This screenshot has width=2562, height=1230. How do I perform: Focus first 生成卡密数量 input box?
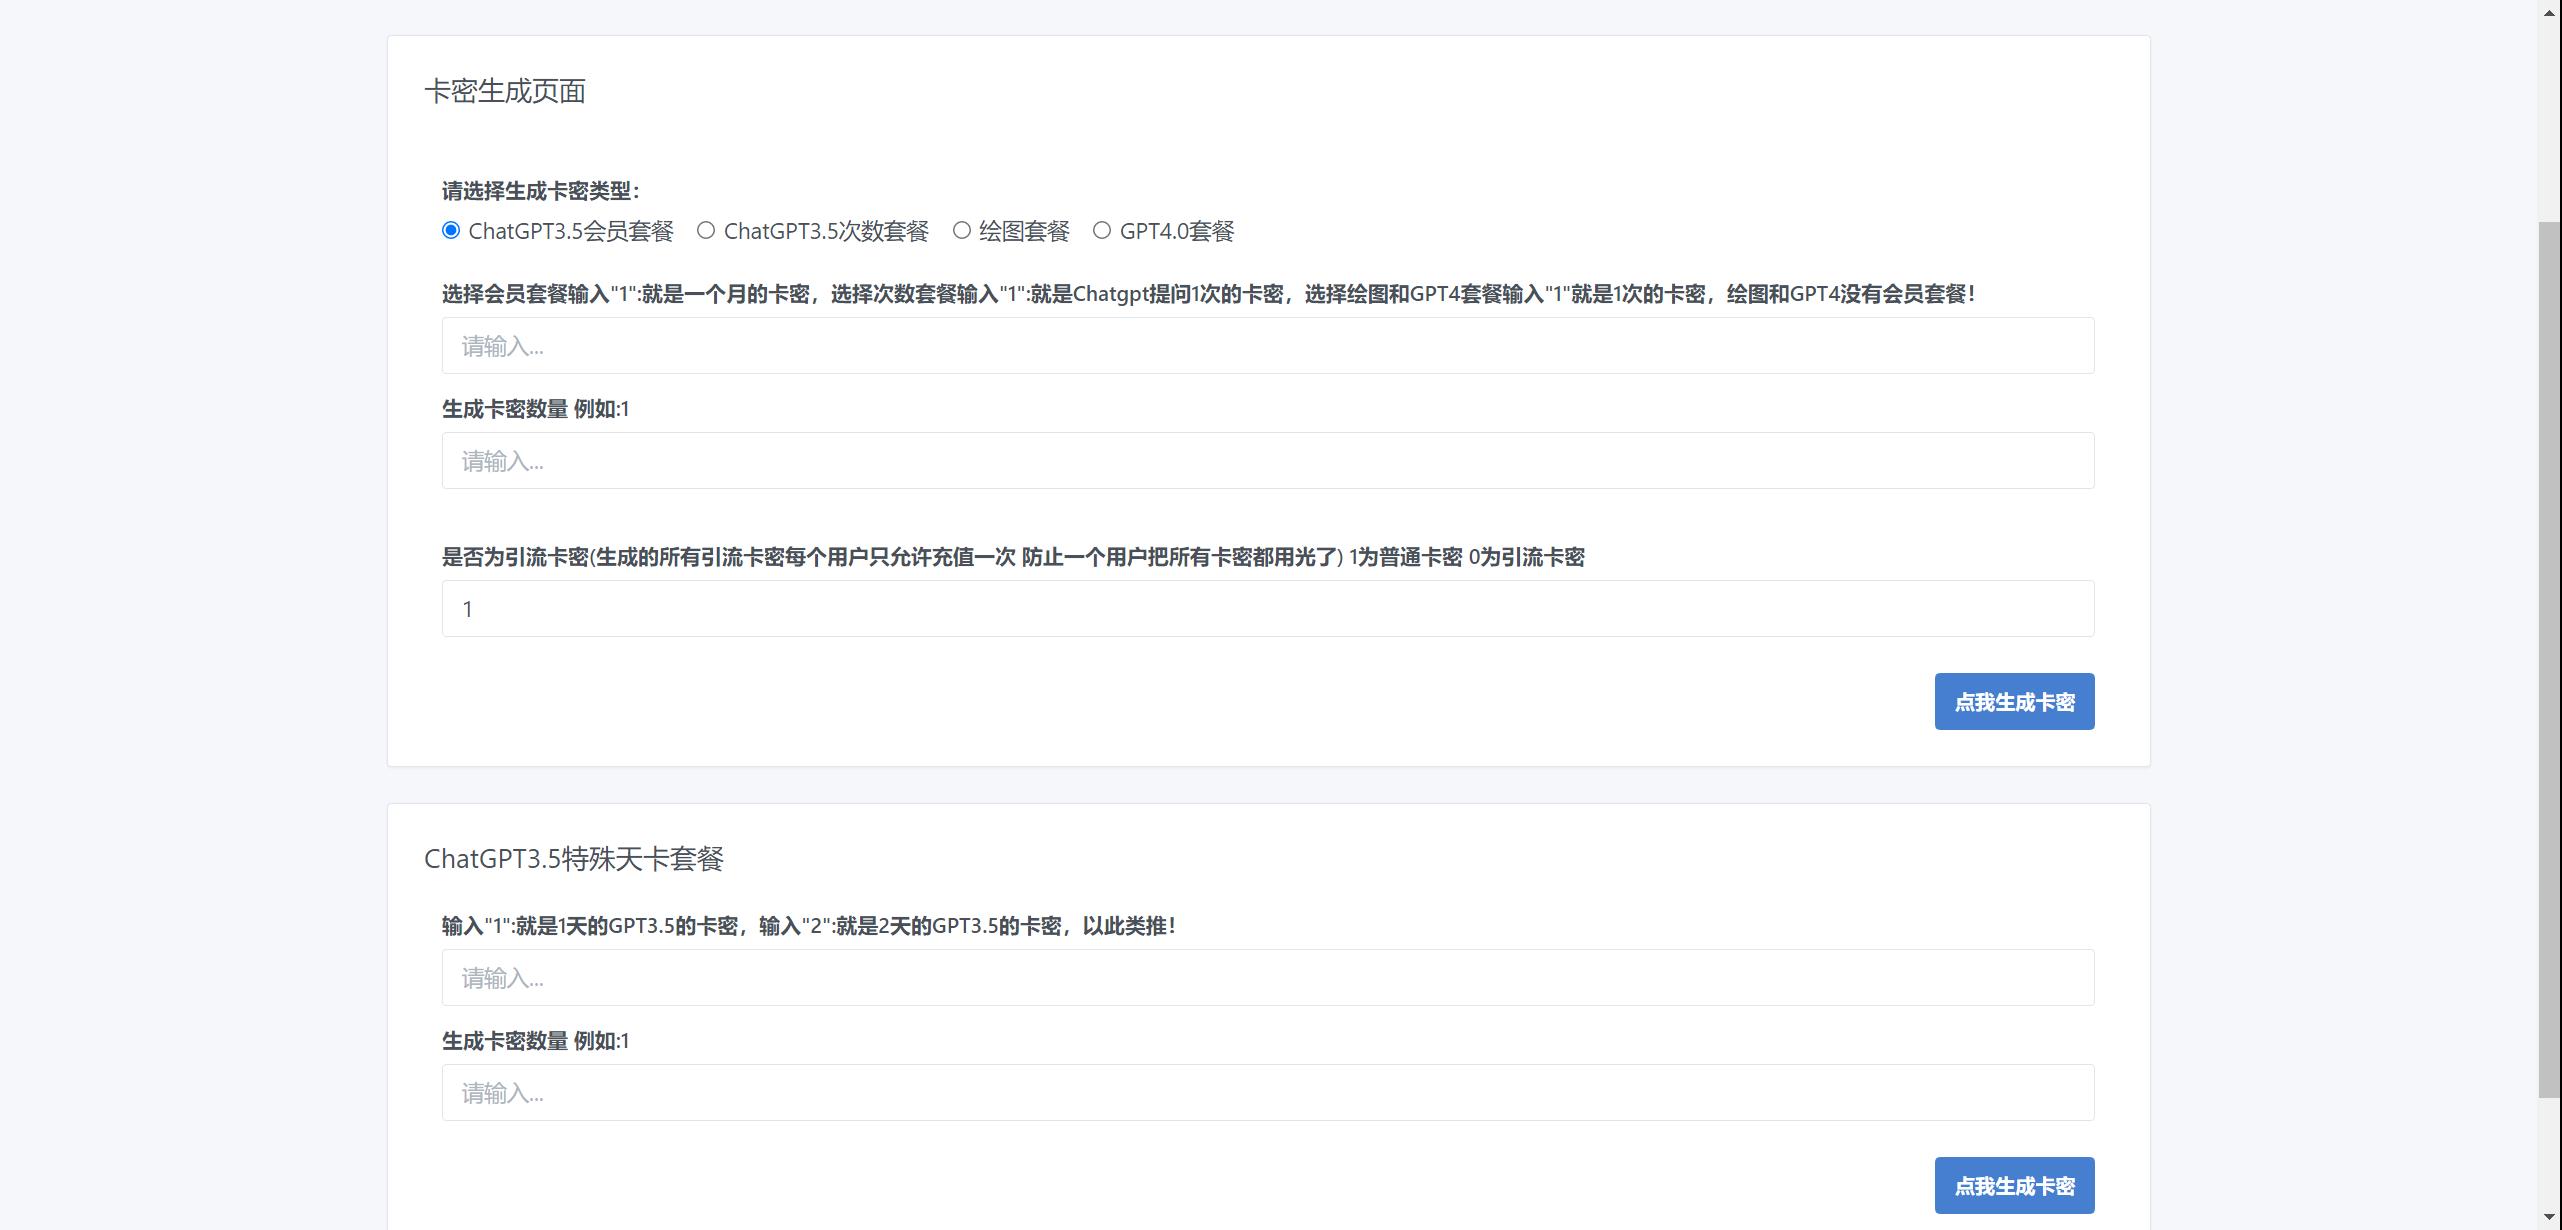coord(1267,461)
